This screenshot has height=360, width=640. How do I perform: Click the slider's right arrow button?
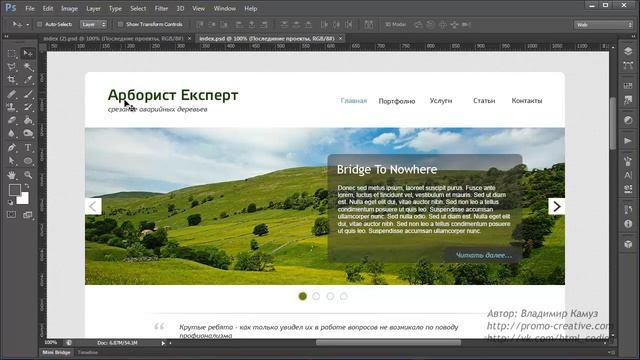[556, 207]
